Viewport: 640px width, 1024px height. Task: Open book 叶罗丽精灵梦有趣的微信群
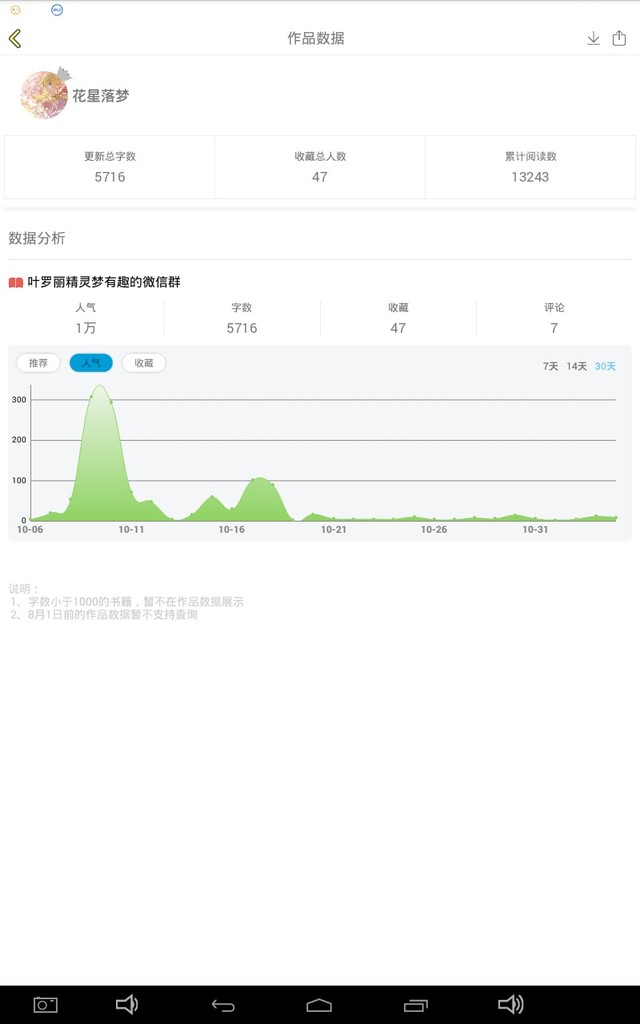pyautogui.click(x=104, y=283)
